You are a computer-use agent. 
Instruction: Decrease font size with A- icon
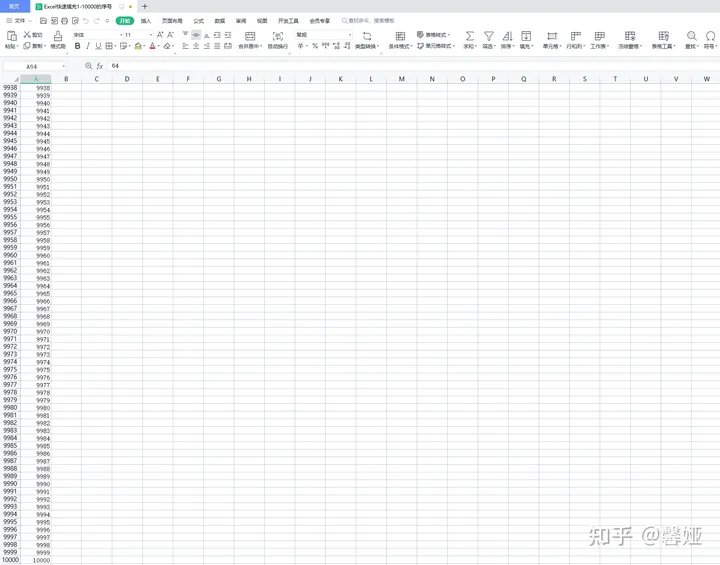[170, 34]
